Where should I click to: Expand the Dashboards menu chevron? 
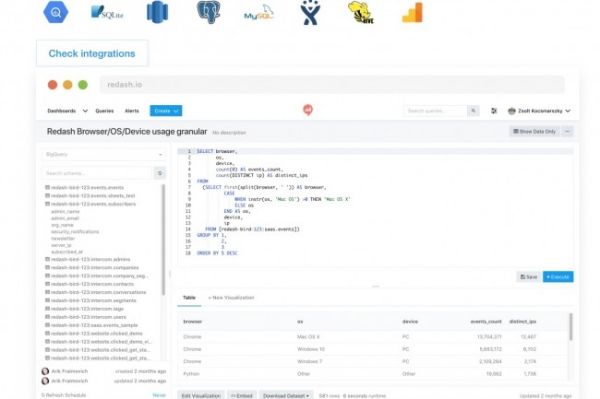click(85, 111)
